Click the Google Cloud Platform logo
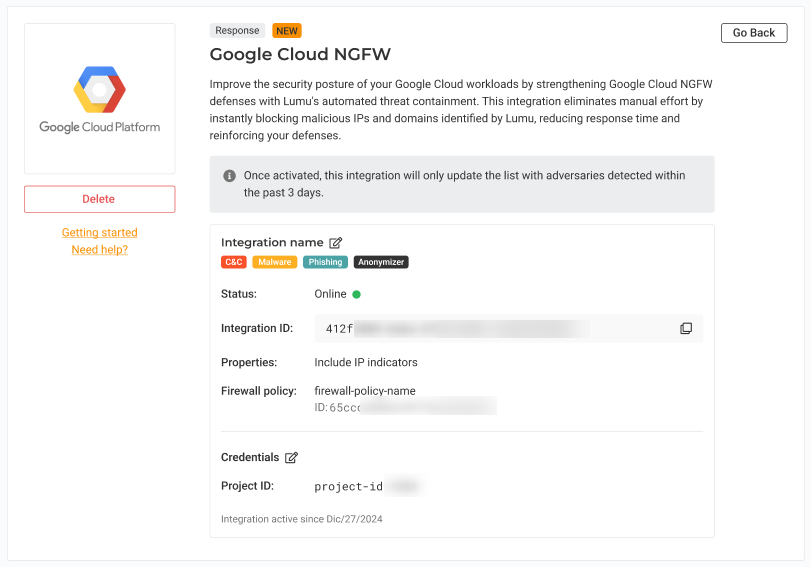 point(100,99)
